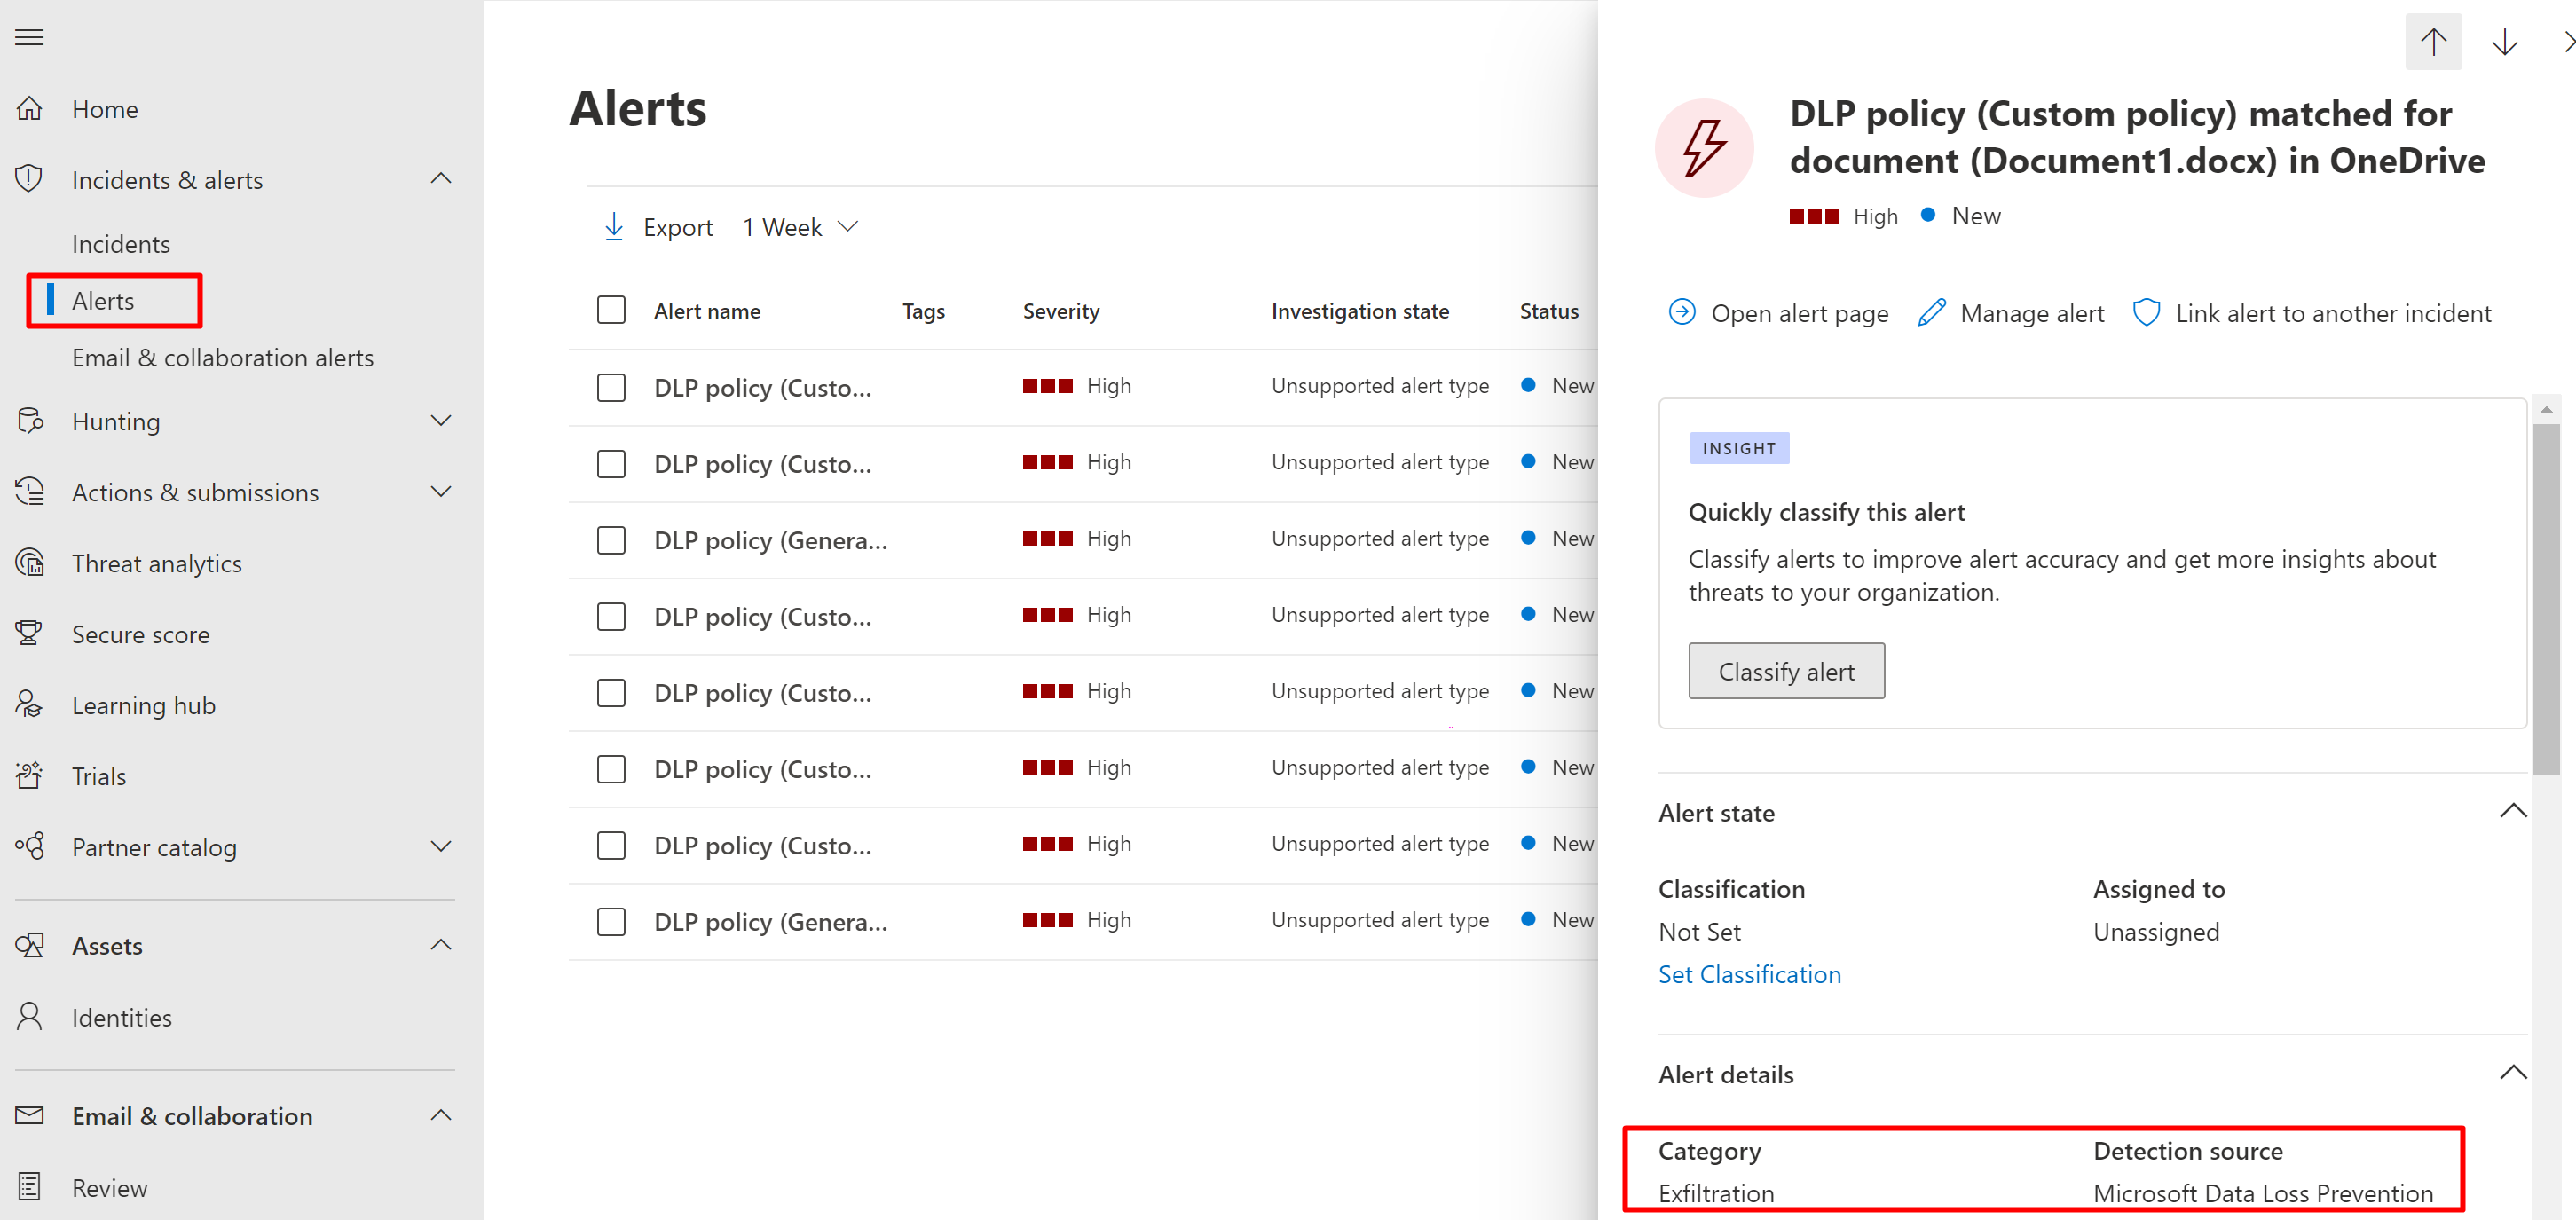The height and width of the screenshot is (1220, 2576).
Task: Go to Incidents in the sidebar
Action: tap(121, 244)
